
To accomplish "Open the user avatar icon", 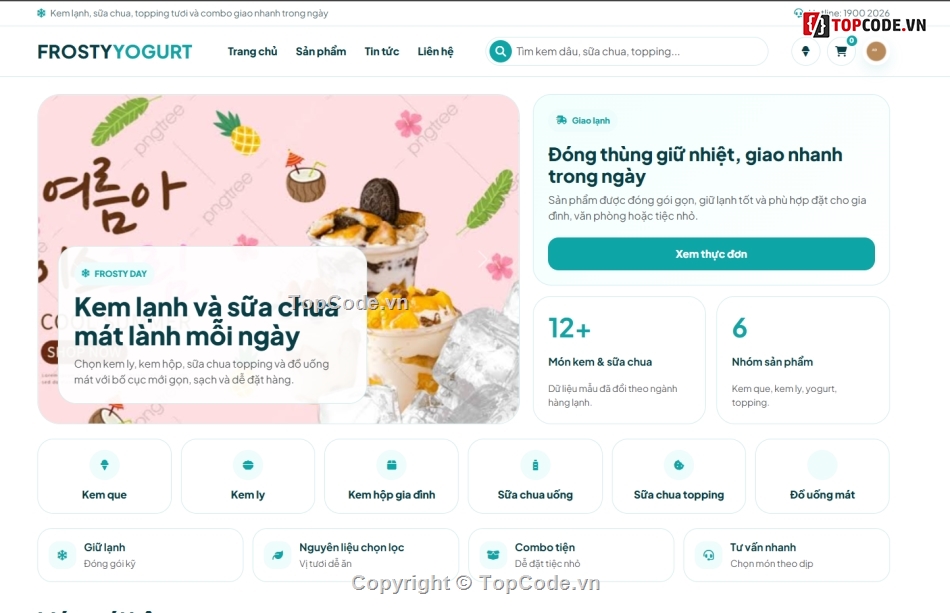I will [875, 51].
